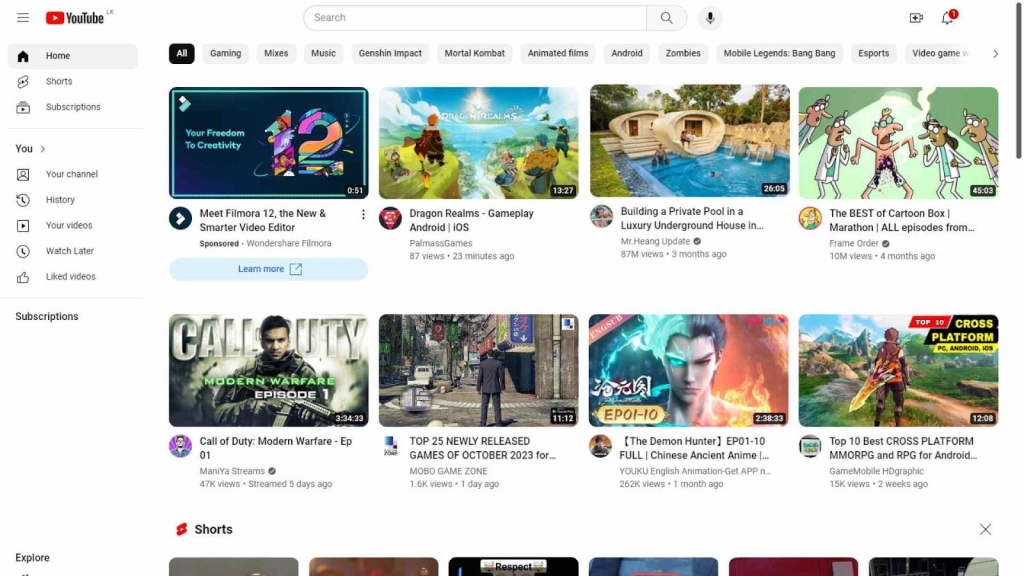Play the Dragon Realms thumbnail
The image size is (1024, 576).
(479, 143)
